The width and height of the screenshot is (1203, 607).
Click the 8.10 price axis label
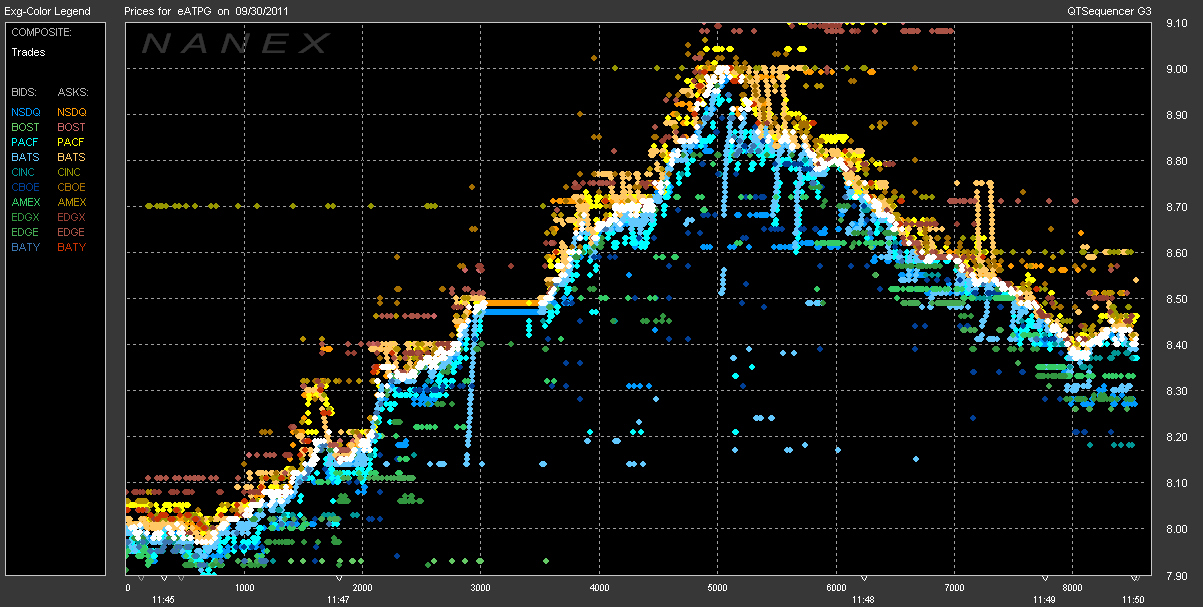(x=1176, y=483)
